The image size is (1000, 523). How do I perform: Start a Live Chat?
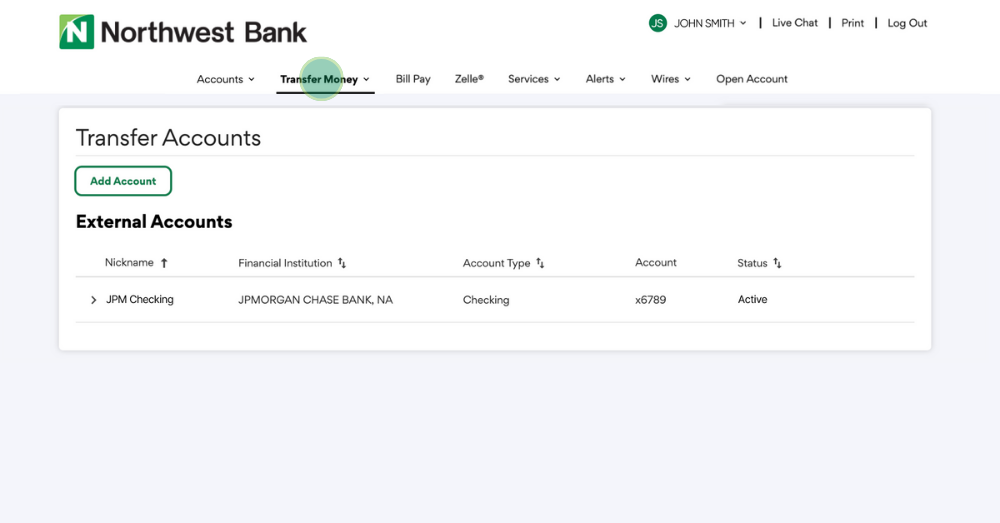click(x=795, y=23)
